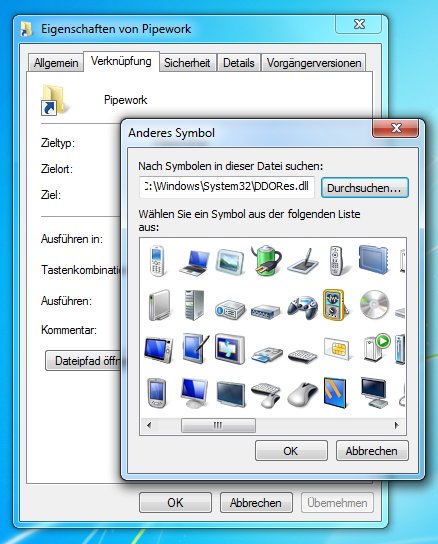The image size is (438, 544).
Task: Close the Anderes Symbol dialog
Action: coord(395,128)
